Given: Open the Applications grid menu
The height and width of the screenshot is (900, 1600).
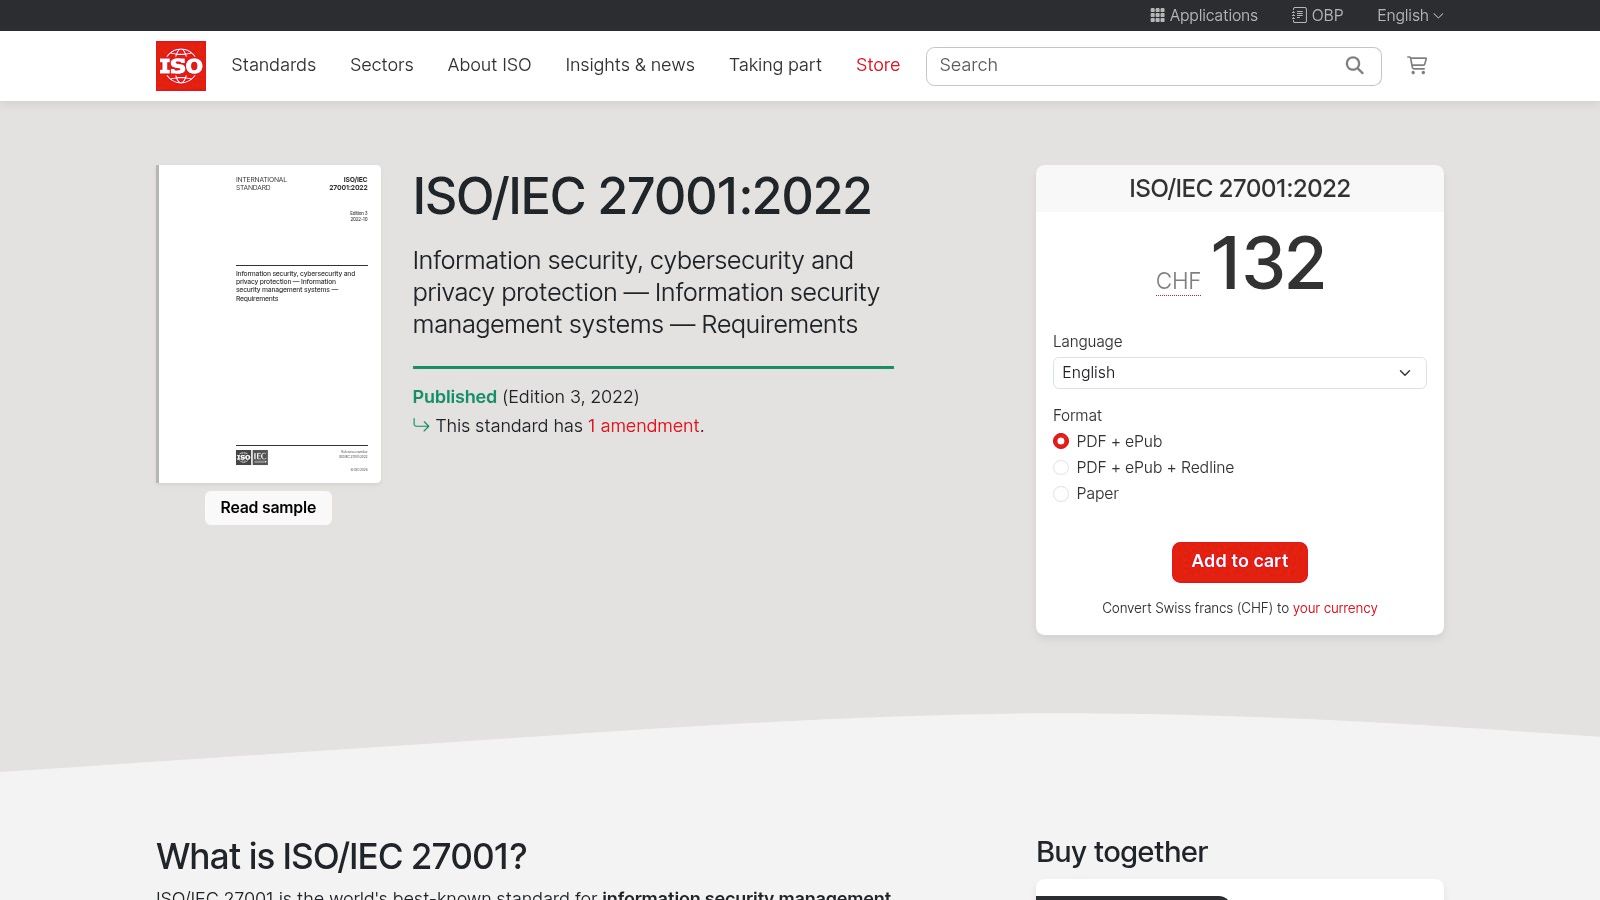Looking at the screenshot, I should point(1204,15).
